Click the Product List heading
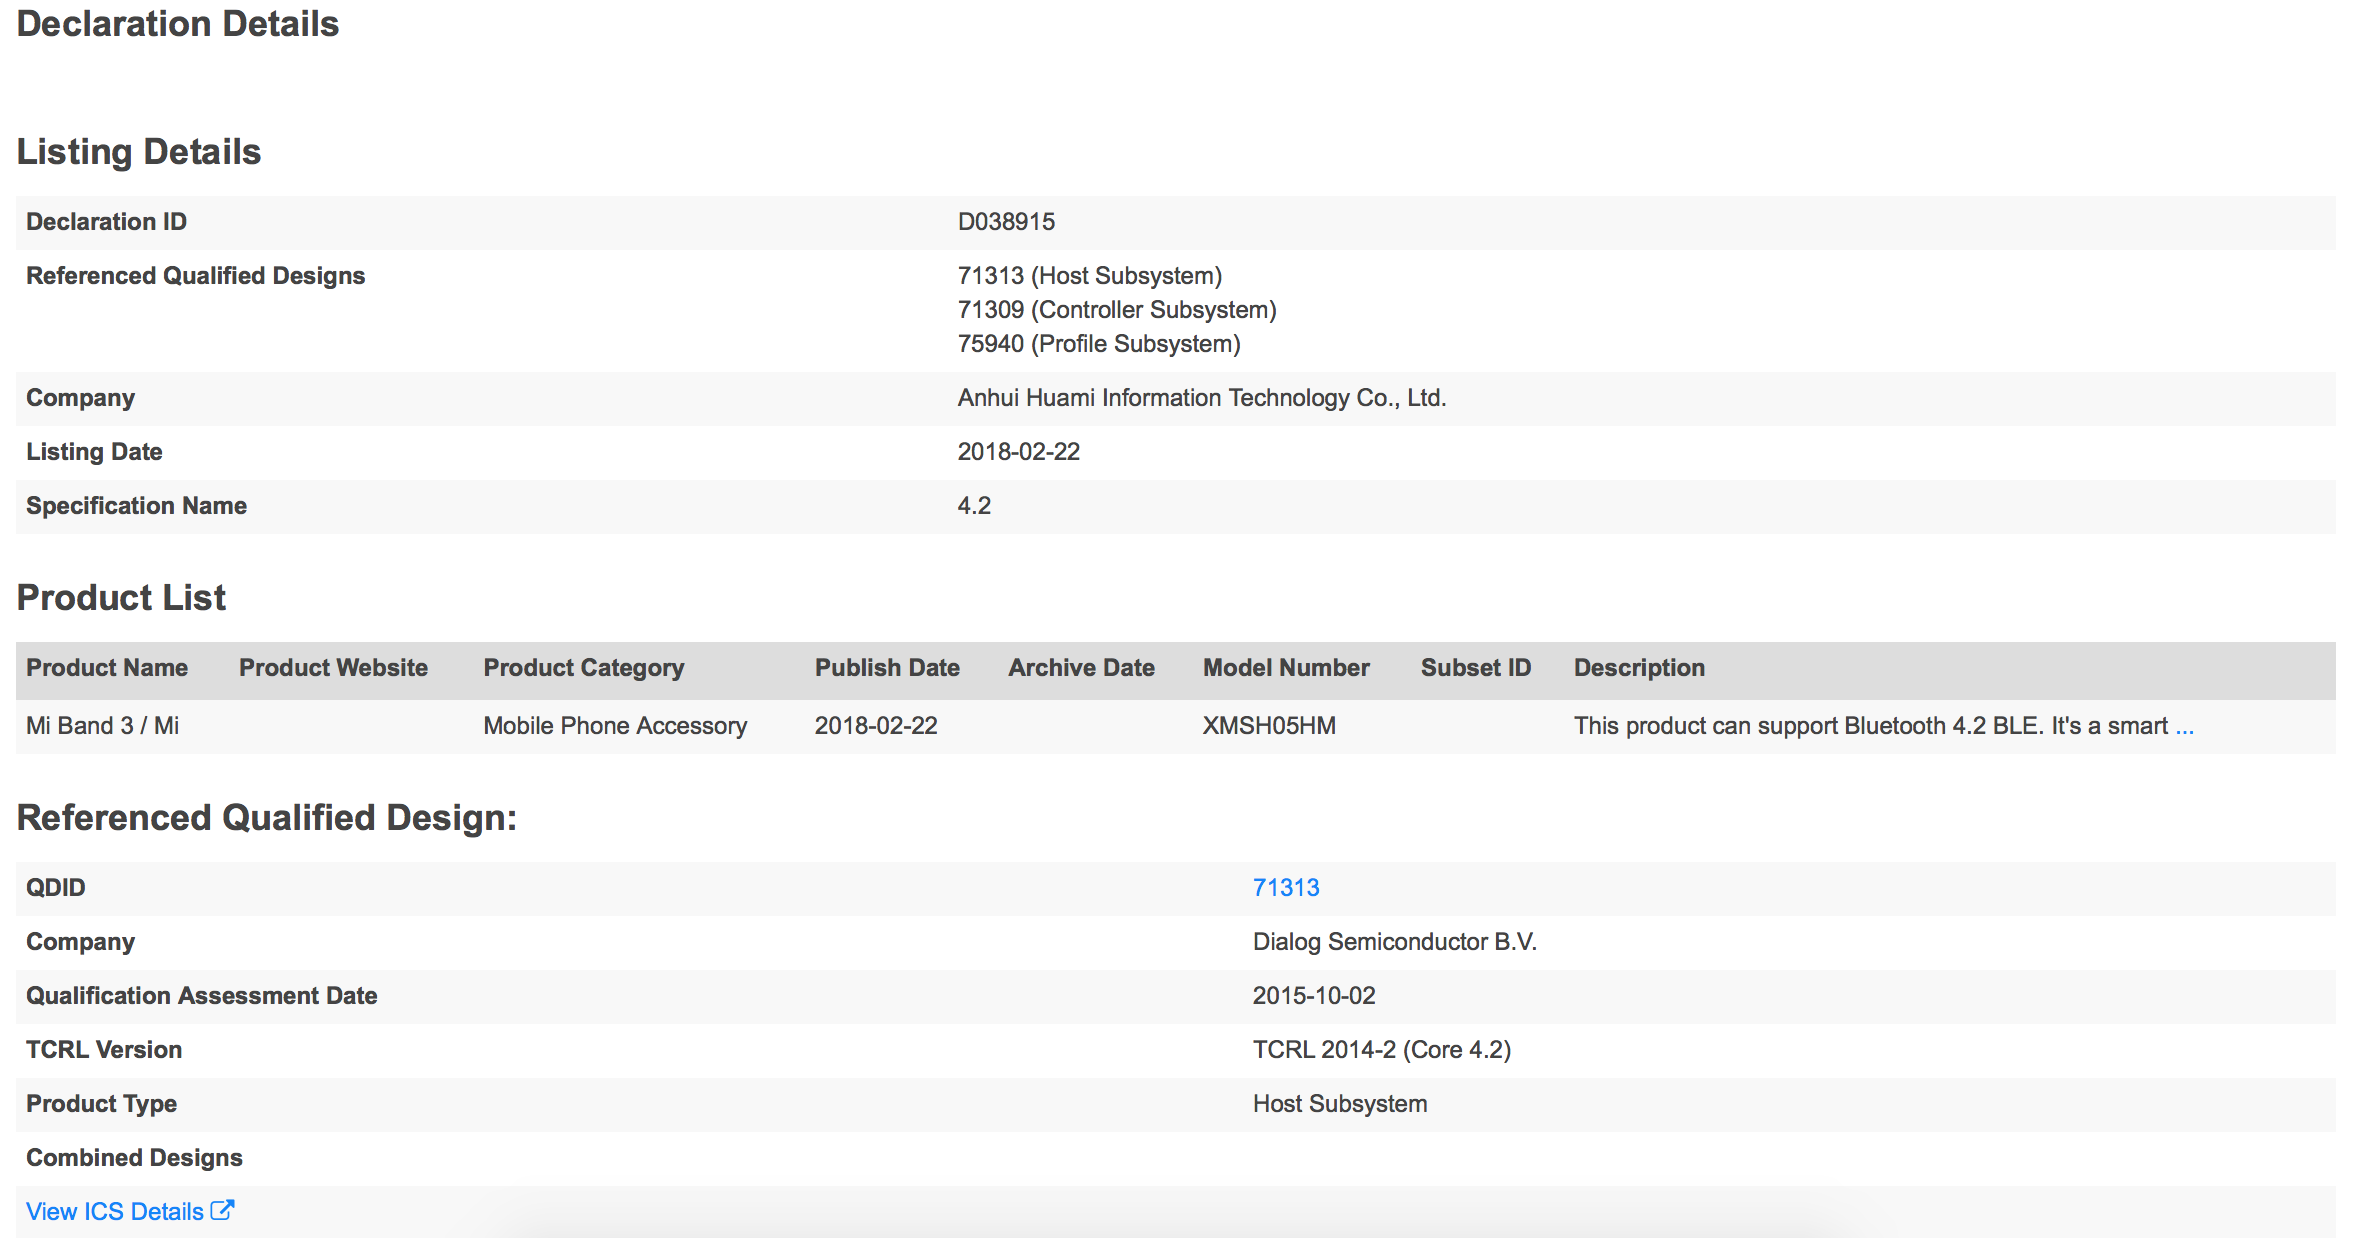Image resolution: width=2376 pixels, height=1238 pixels. click(121, 598)
